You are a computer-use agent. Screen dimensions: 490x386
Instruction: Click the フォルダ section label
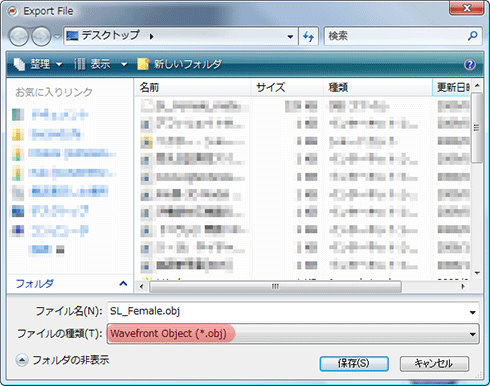pos(35,284)
